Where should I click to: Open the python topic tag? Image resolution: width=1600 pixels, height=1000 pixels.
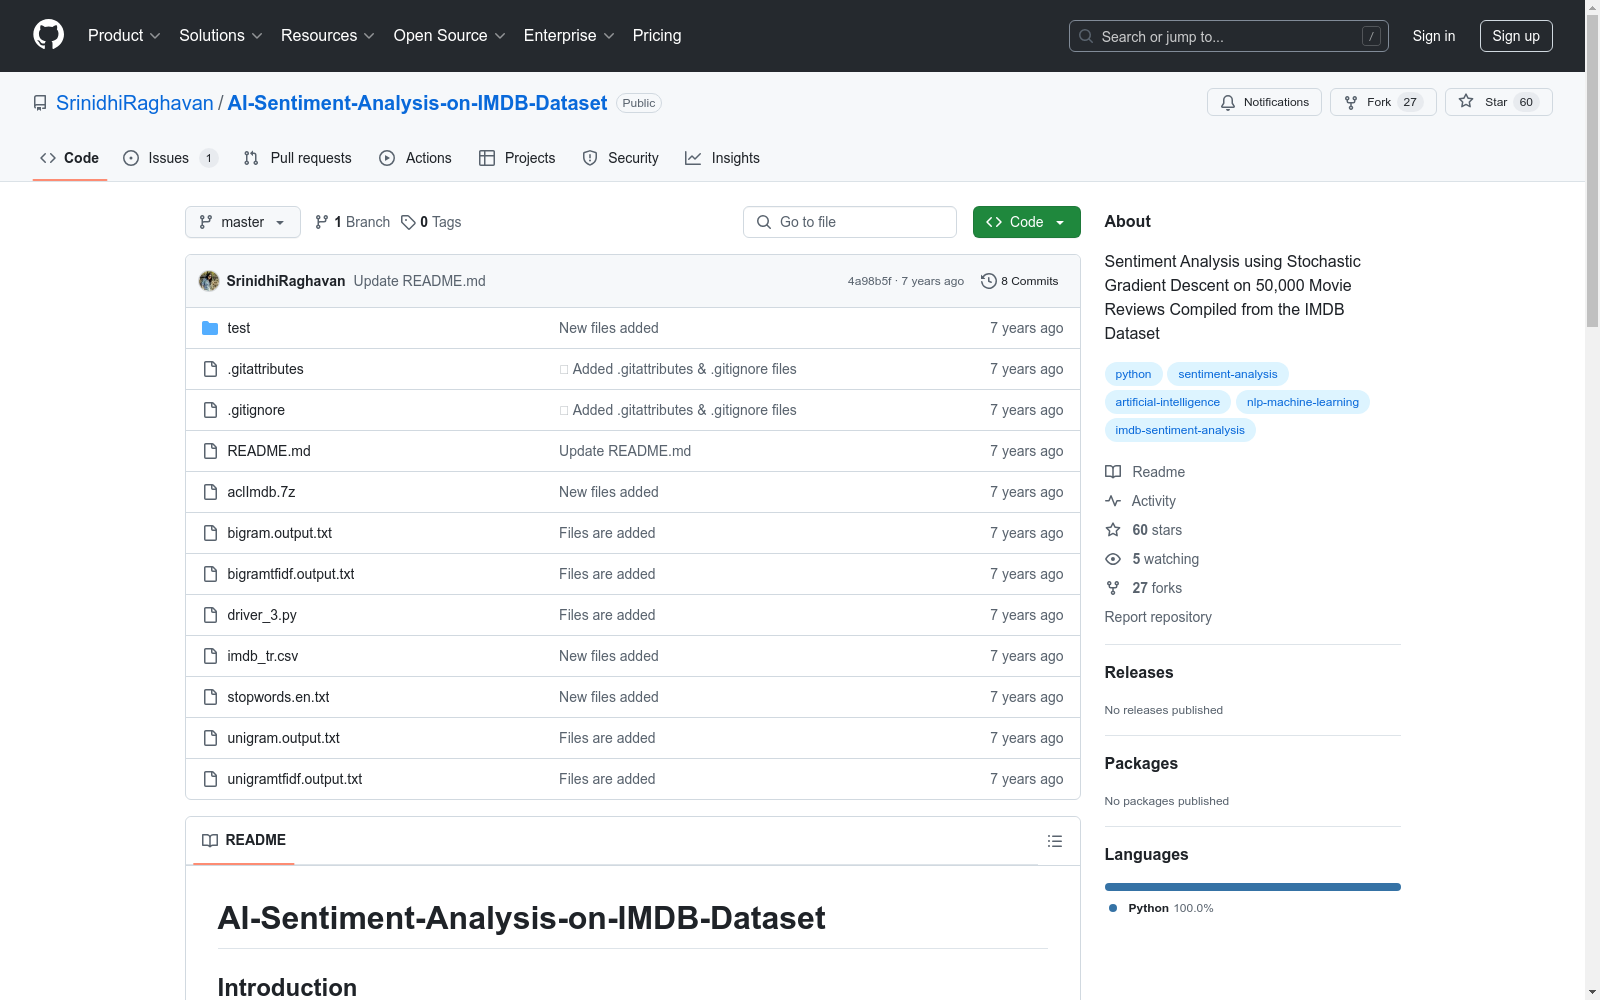[1133, 374]
